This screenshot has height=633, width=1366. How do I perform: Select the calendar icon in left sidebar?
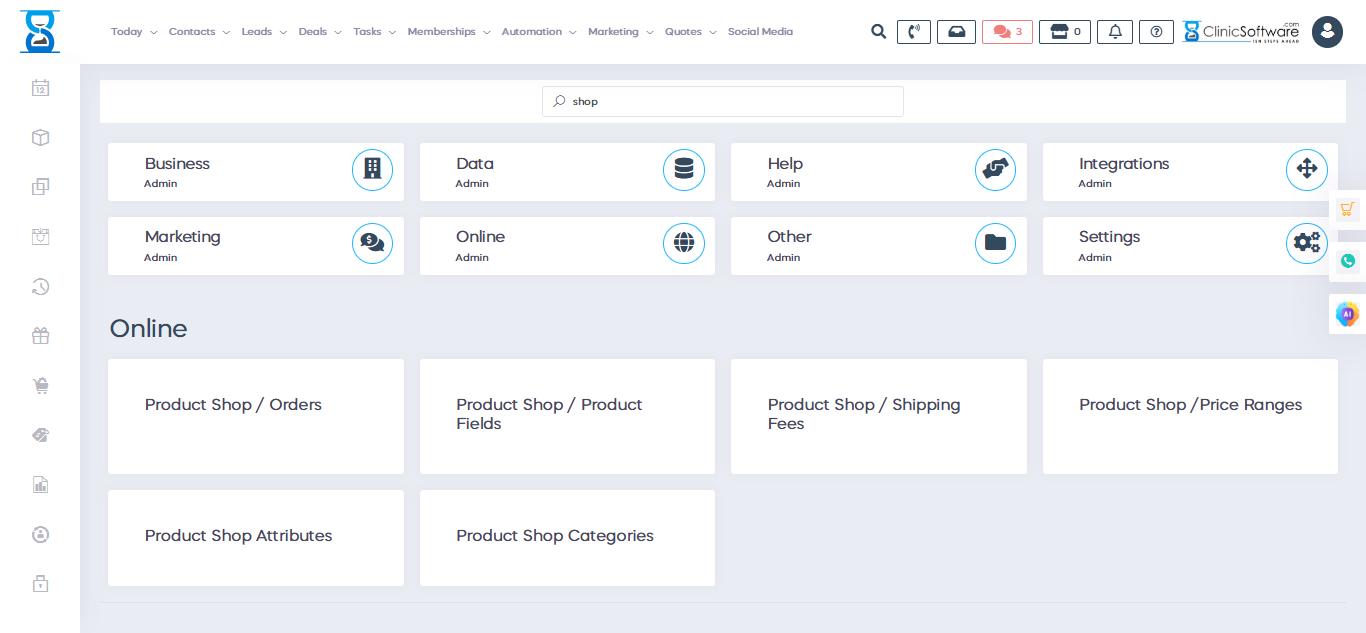coord(40,88)
